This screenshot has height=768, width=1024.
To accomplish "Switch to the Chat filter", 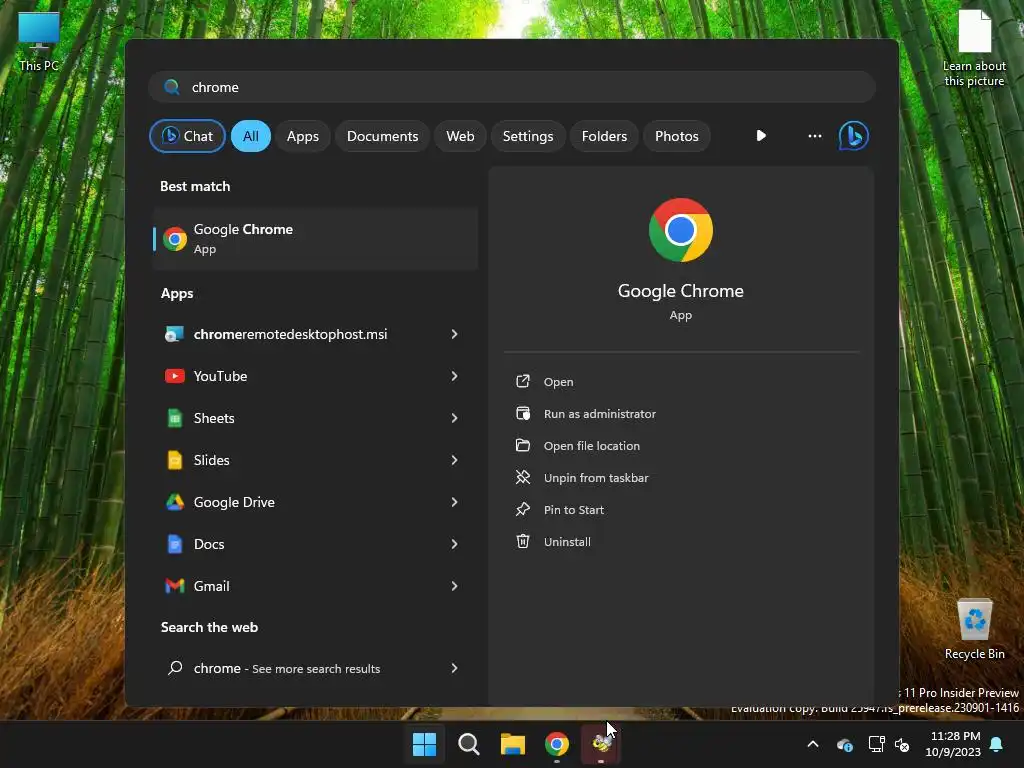I will tap(187, 136).
